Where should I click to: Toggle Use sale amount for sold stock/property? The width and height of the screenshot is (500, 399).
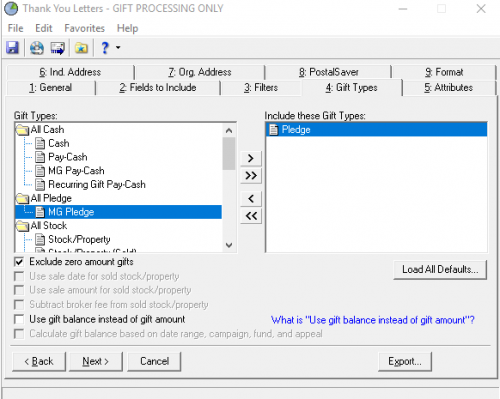[x=19, y=290]
